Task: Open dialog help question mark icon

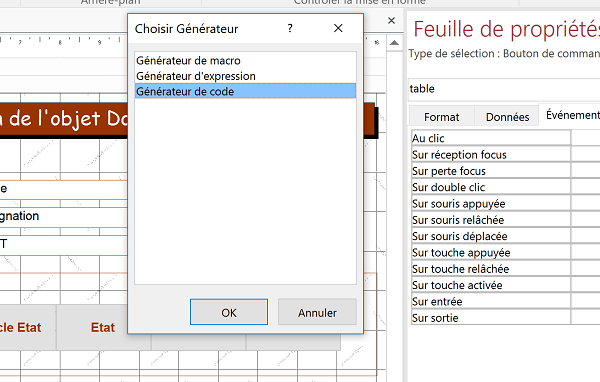Action: point(290,28)
